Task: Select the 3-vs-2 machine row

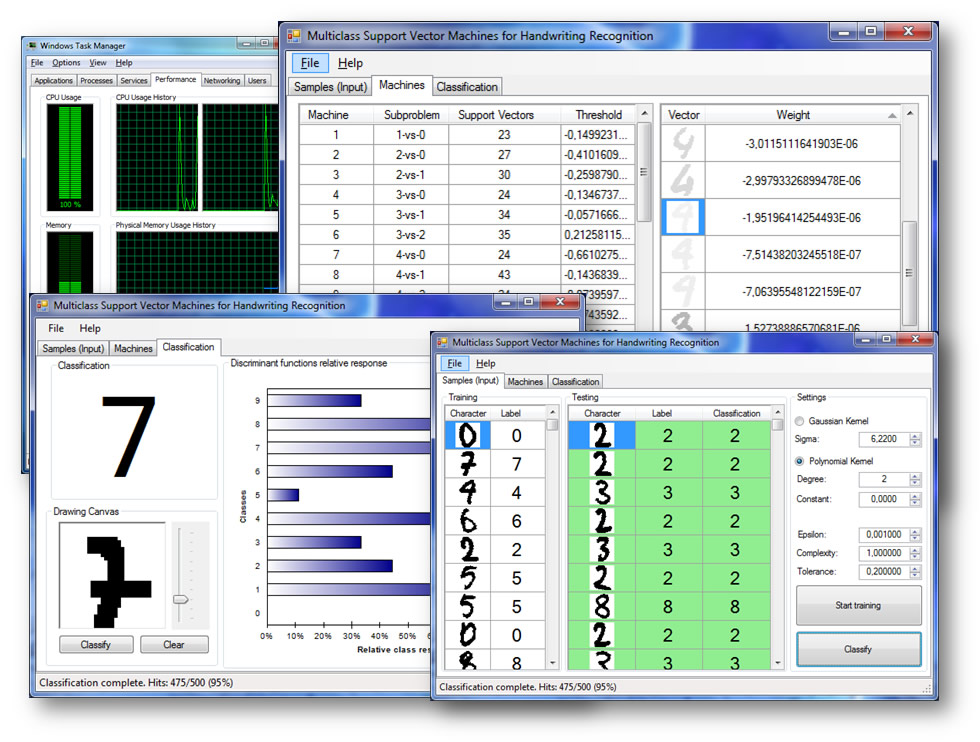Action: [412, 235]
